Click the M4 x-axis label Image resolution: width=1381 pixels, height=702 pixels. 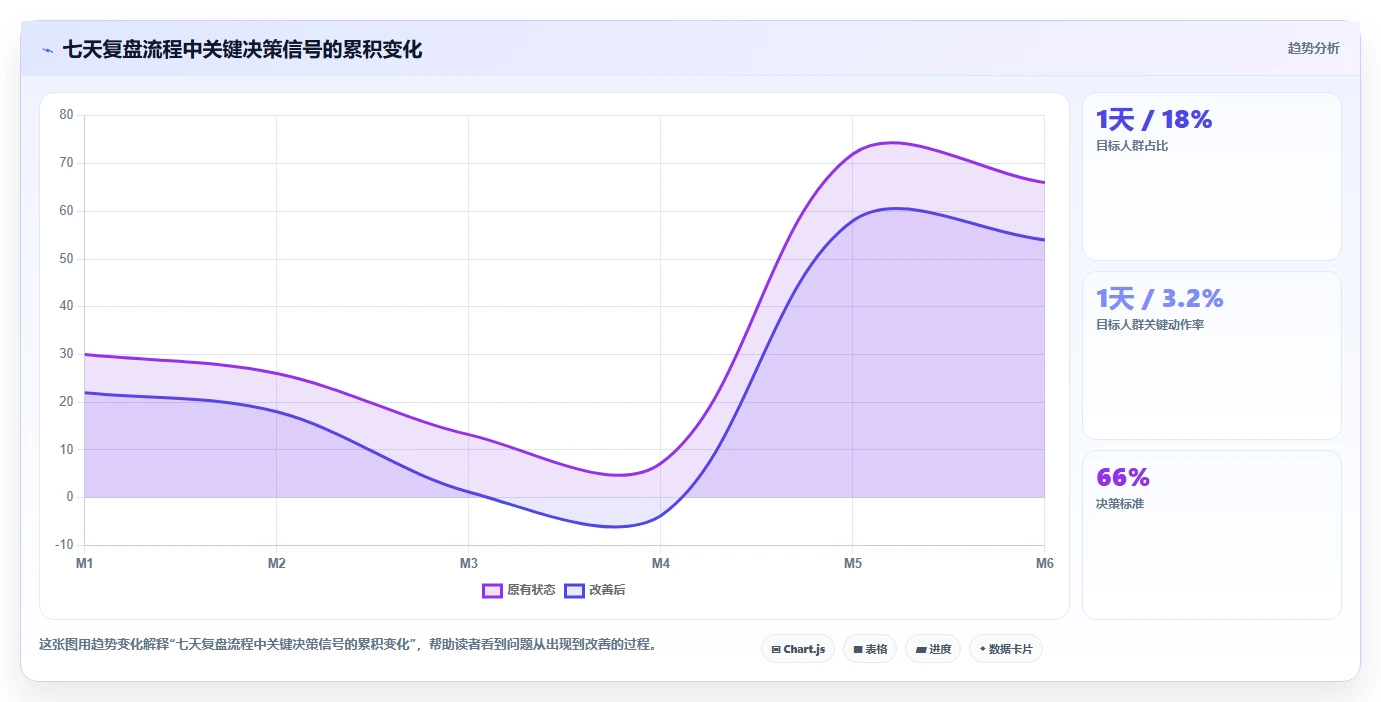[661, 564]
